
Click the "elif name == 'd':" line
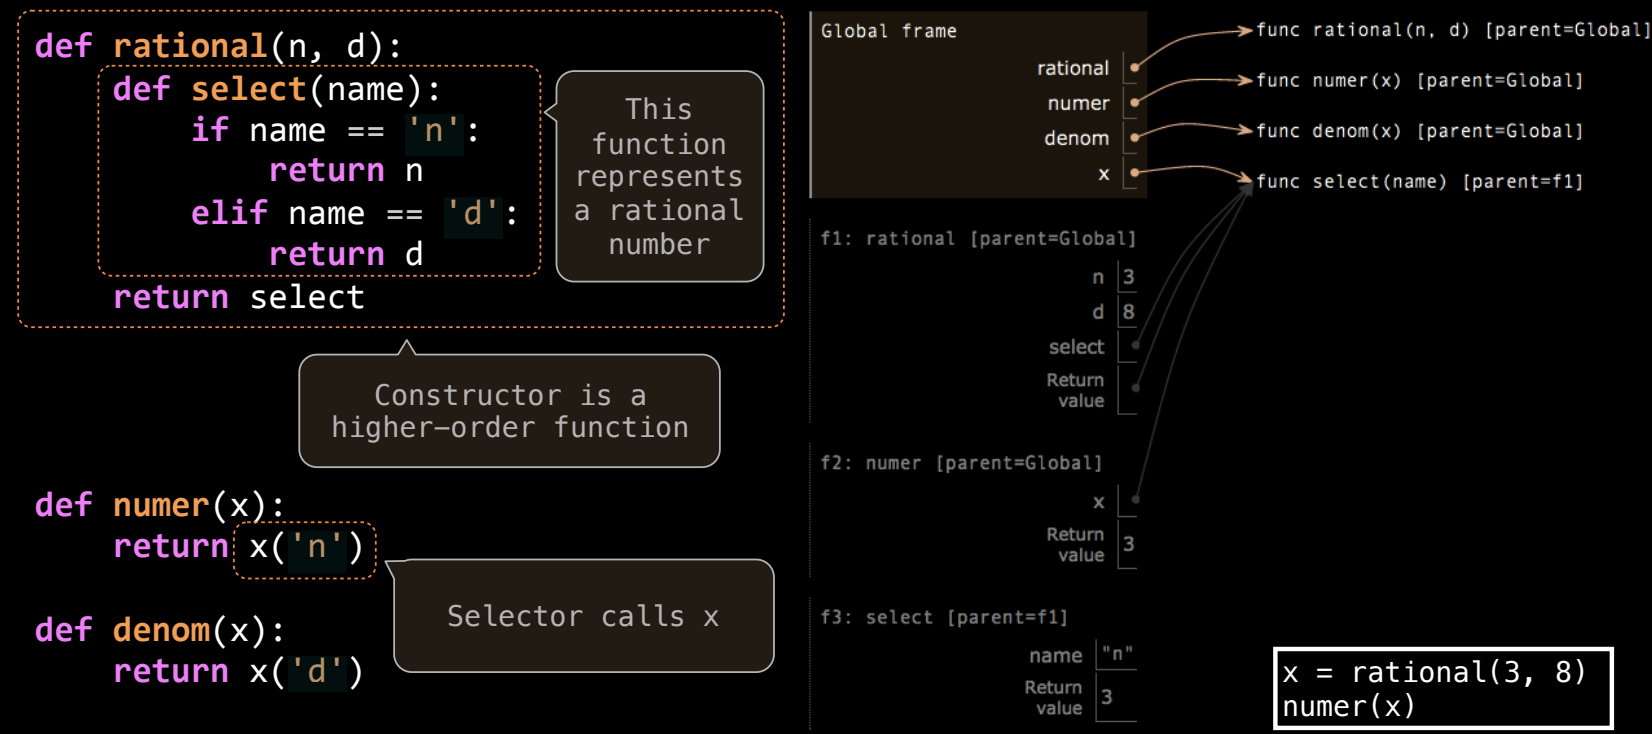point(354,213)
